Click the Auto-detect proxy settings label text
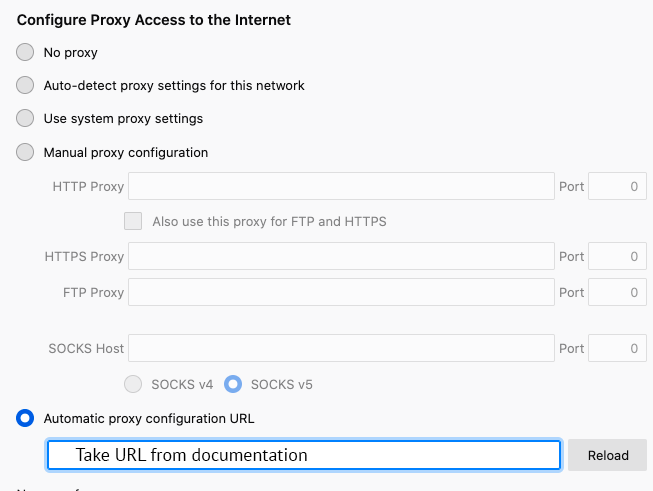Screen dimensions: 653x491 coord(174,85)
